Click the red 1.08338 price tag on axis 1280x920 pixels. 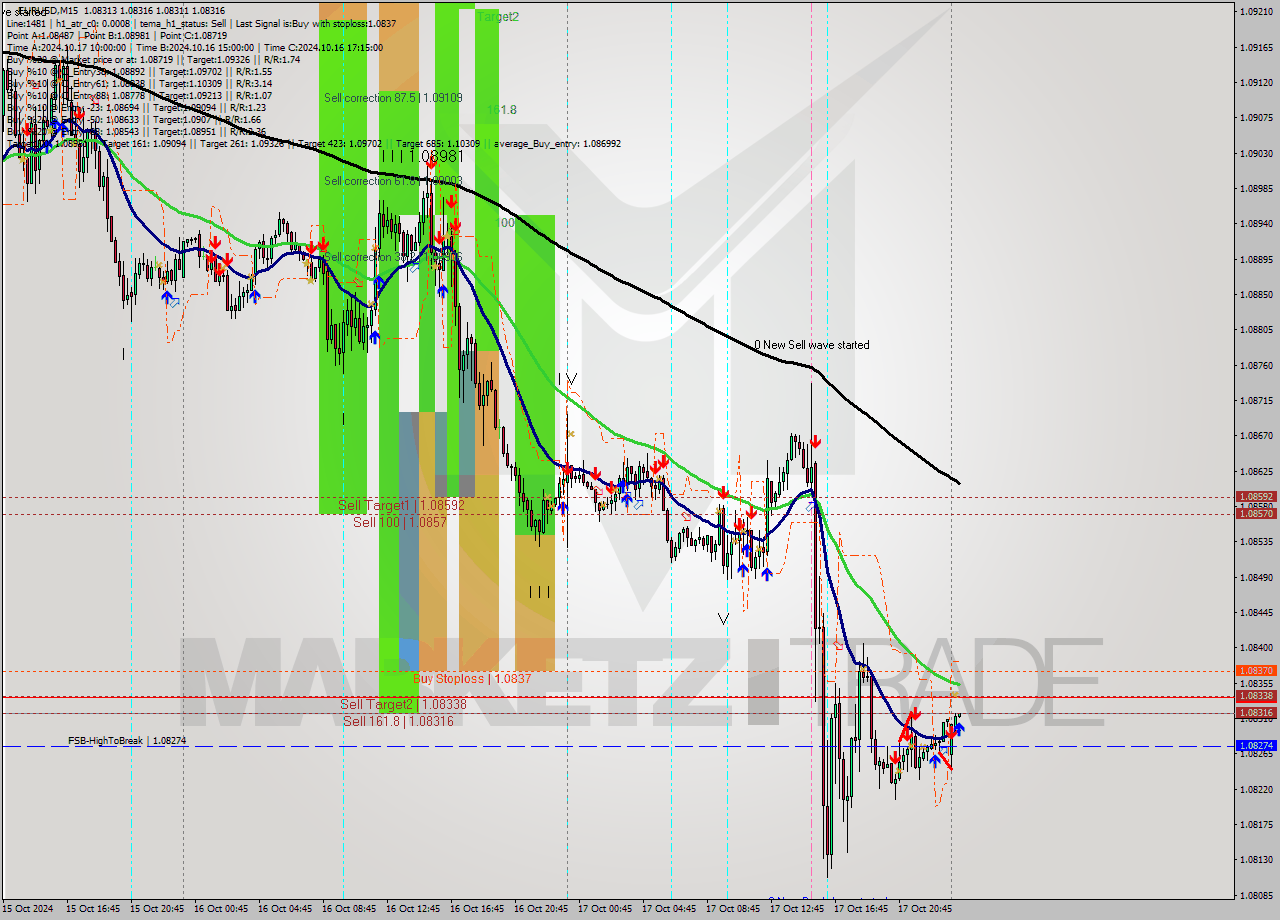[1256, 696]
